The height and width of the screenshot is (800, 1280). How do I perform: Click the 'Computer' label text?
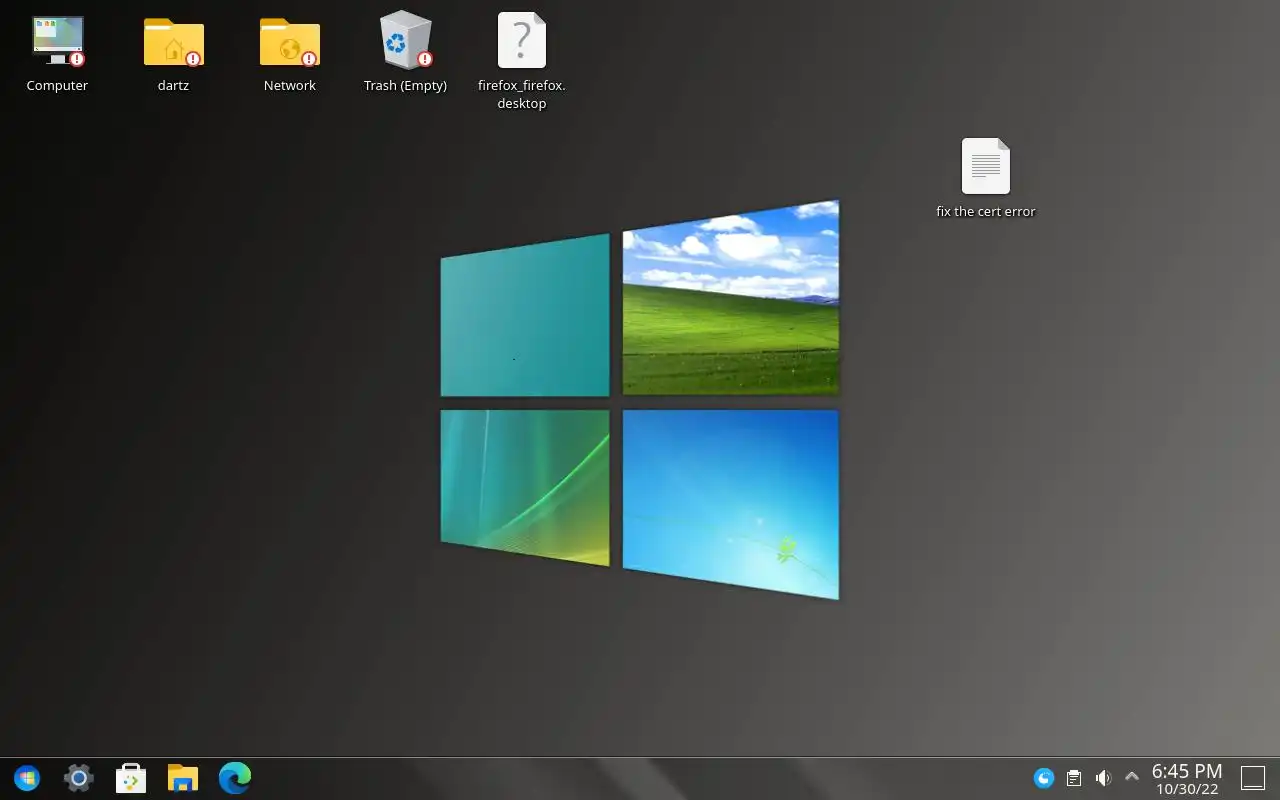pos(57,86)
